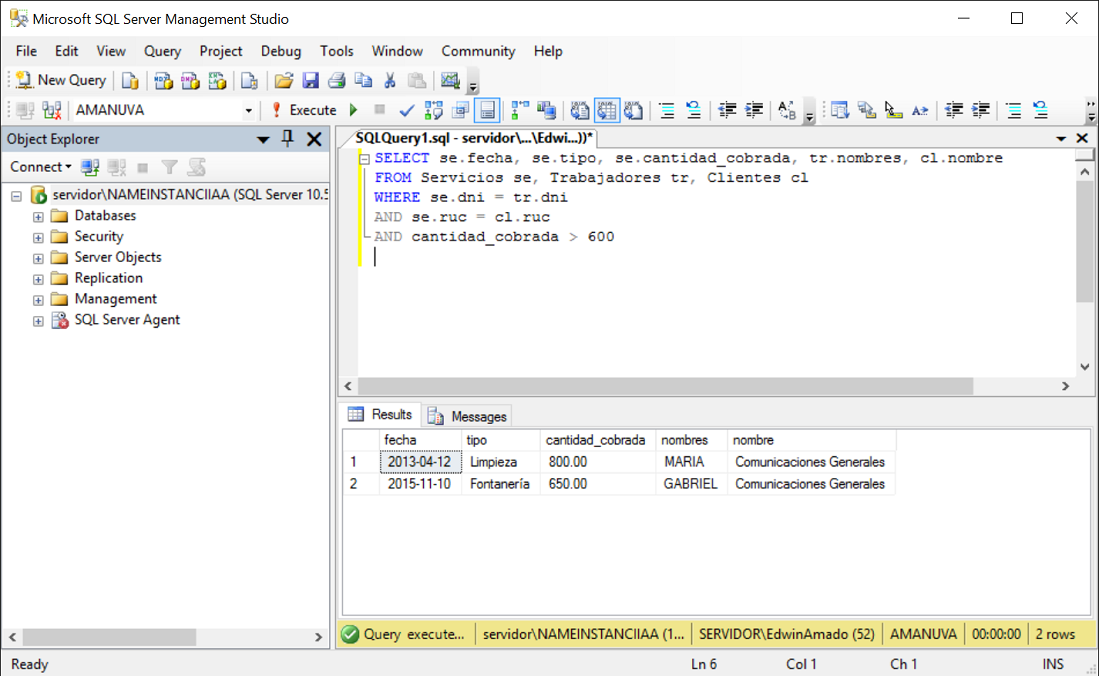Open the AMANUVA database dropdown
The image size is (1099, 676).
247,110
